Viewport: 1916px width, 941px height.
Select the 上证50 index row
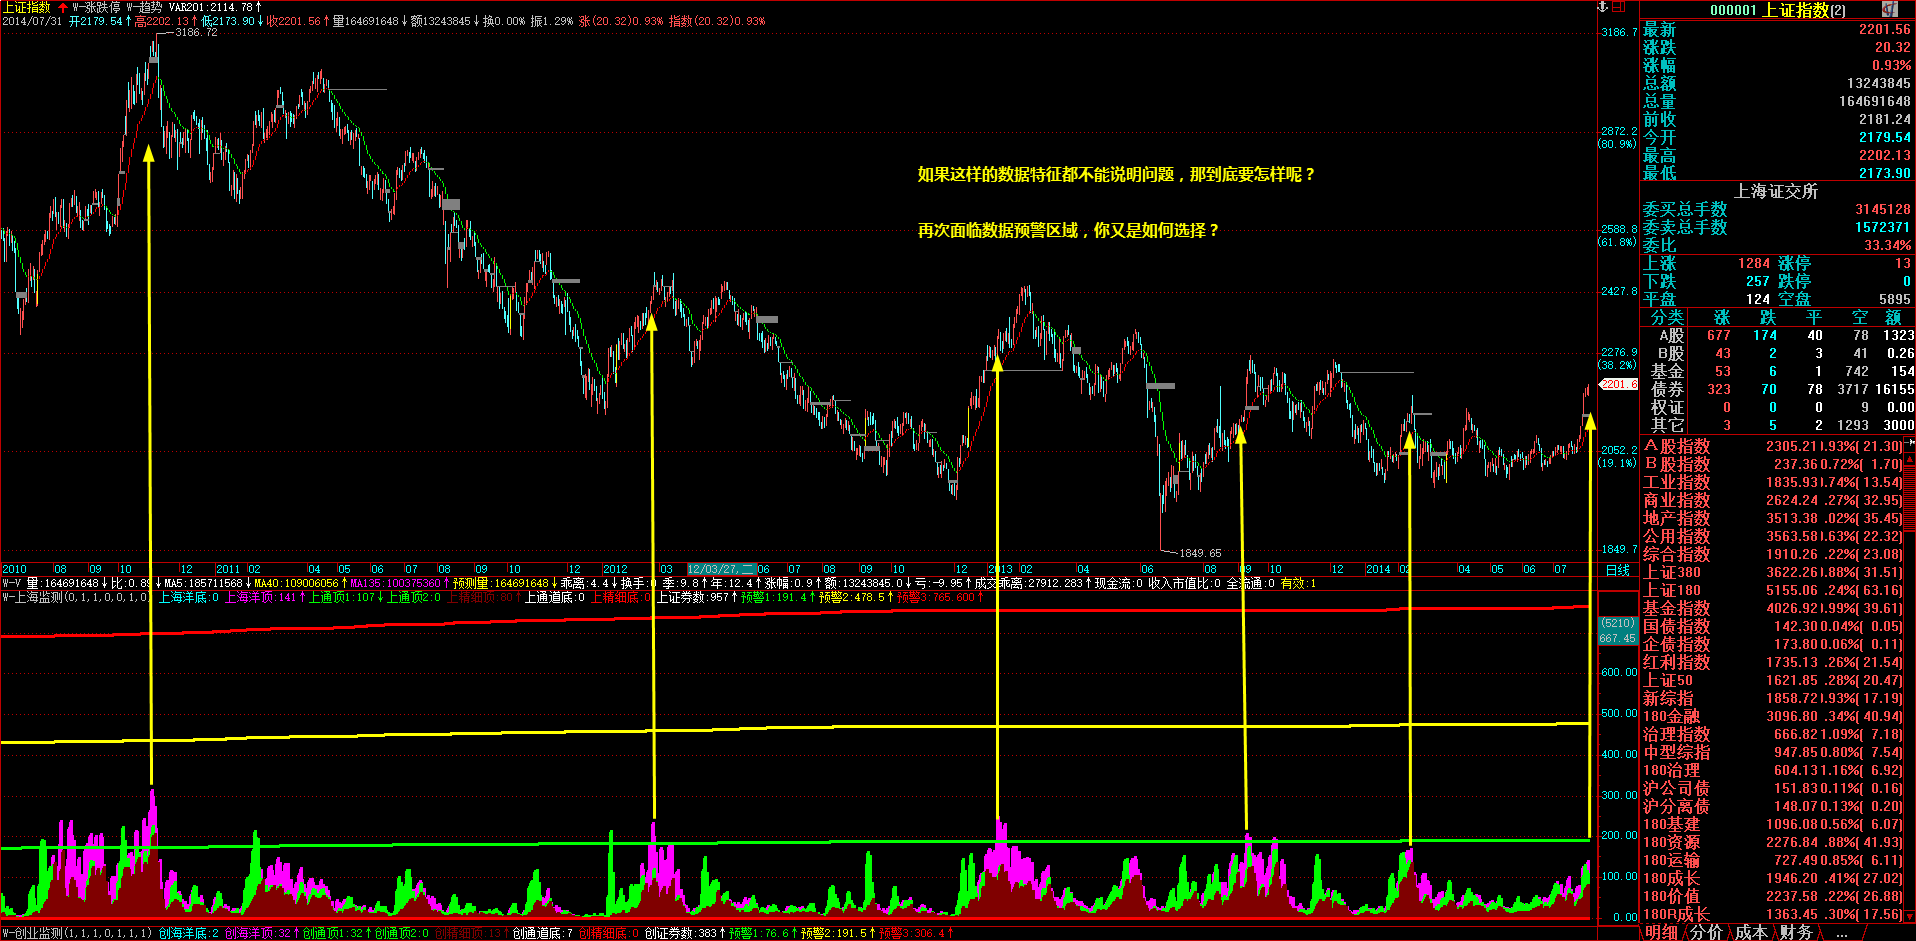tap(1668, 680)
